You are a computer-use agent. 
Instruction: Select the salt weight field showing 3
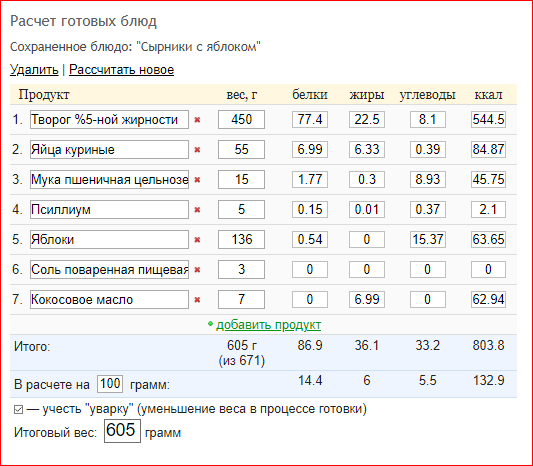click(241, 270)
